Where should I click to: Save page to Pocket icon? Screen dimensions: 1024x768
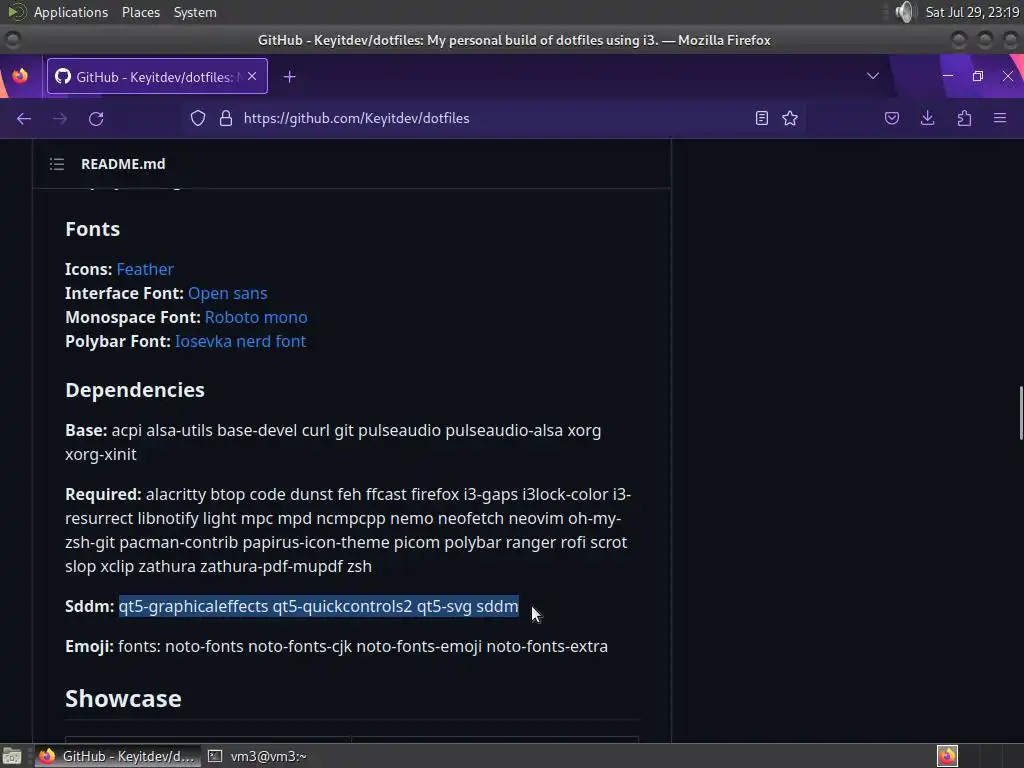[x=892, y=118]
